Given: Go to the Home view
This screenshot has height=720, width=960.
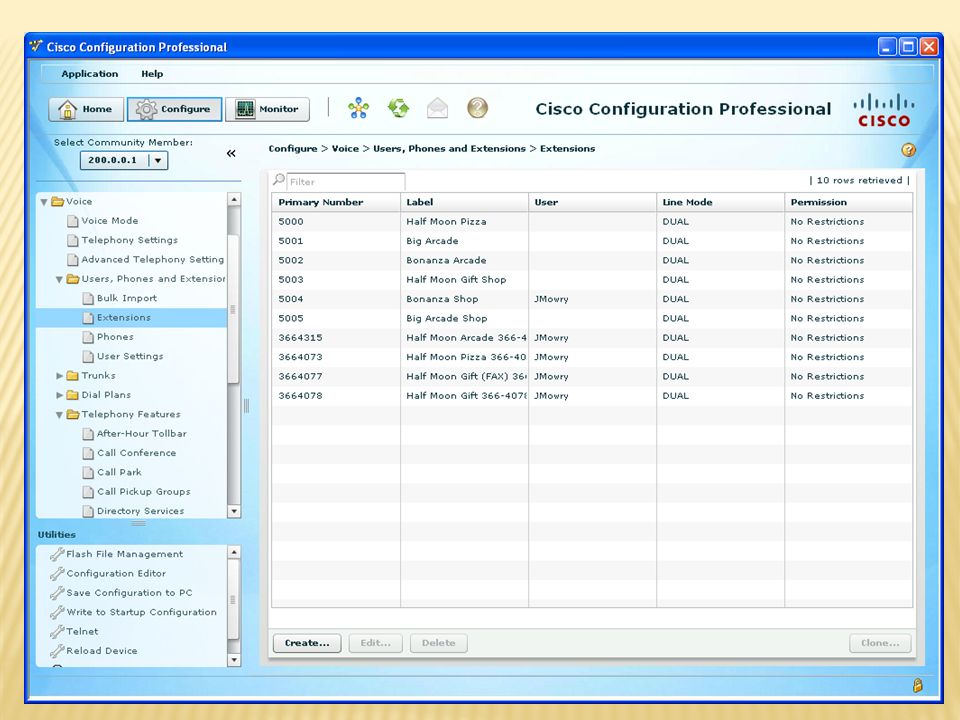Looking at the screenshot, I should tap(86, 109).
